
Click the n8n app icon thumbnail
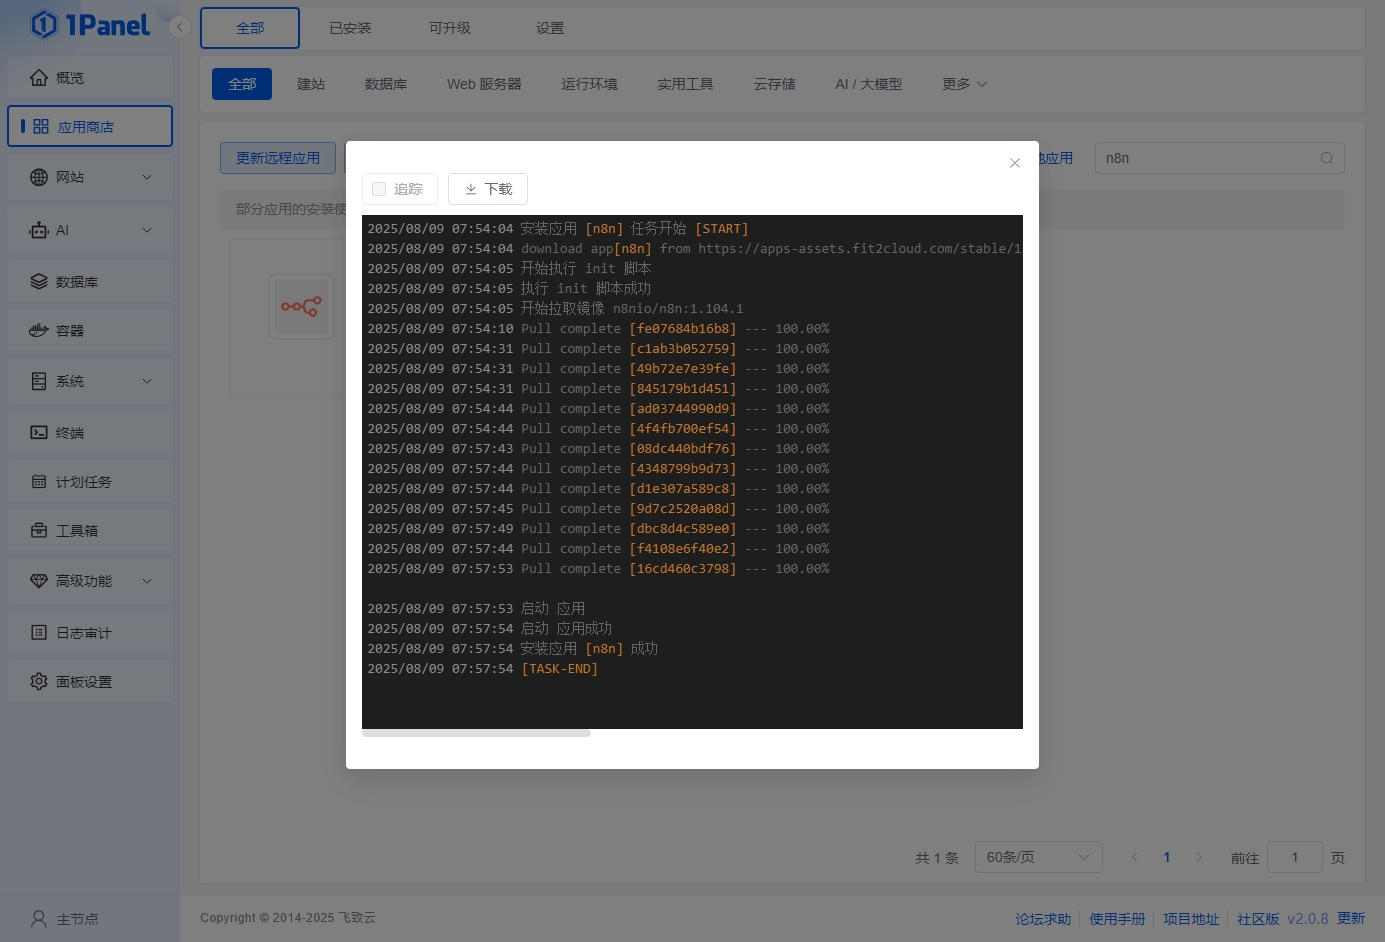[301, 306]
